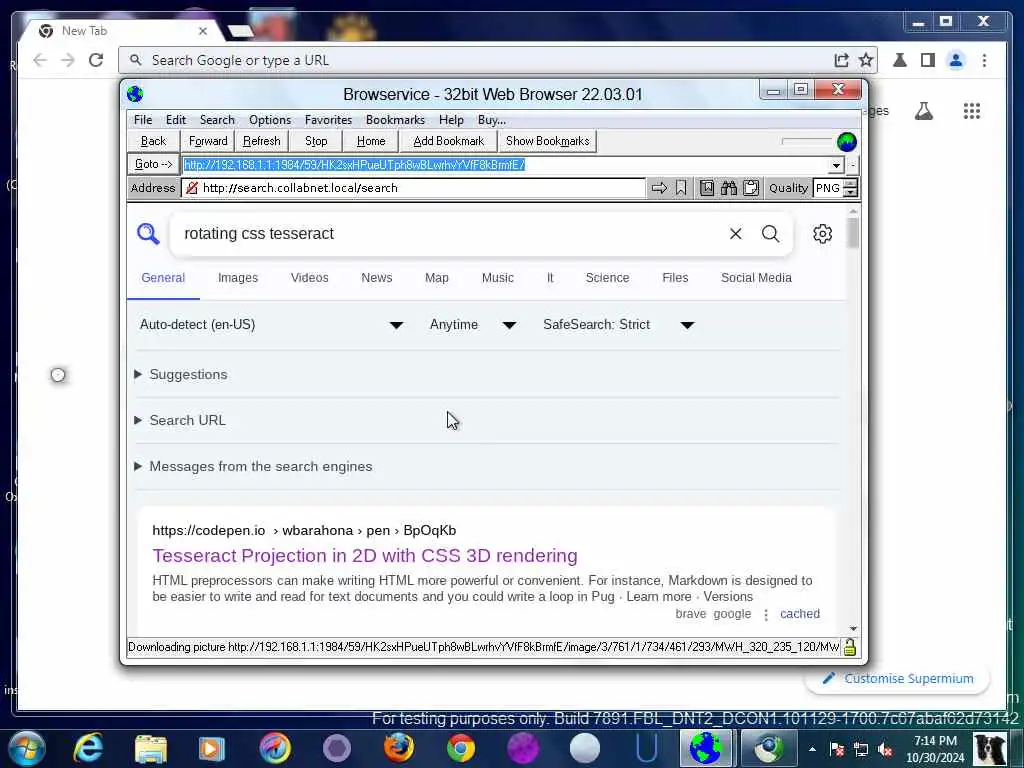Open the Goto URL history dropdown arrow

click(836, 165)
